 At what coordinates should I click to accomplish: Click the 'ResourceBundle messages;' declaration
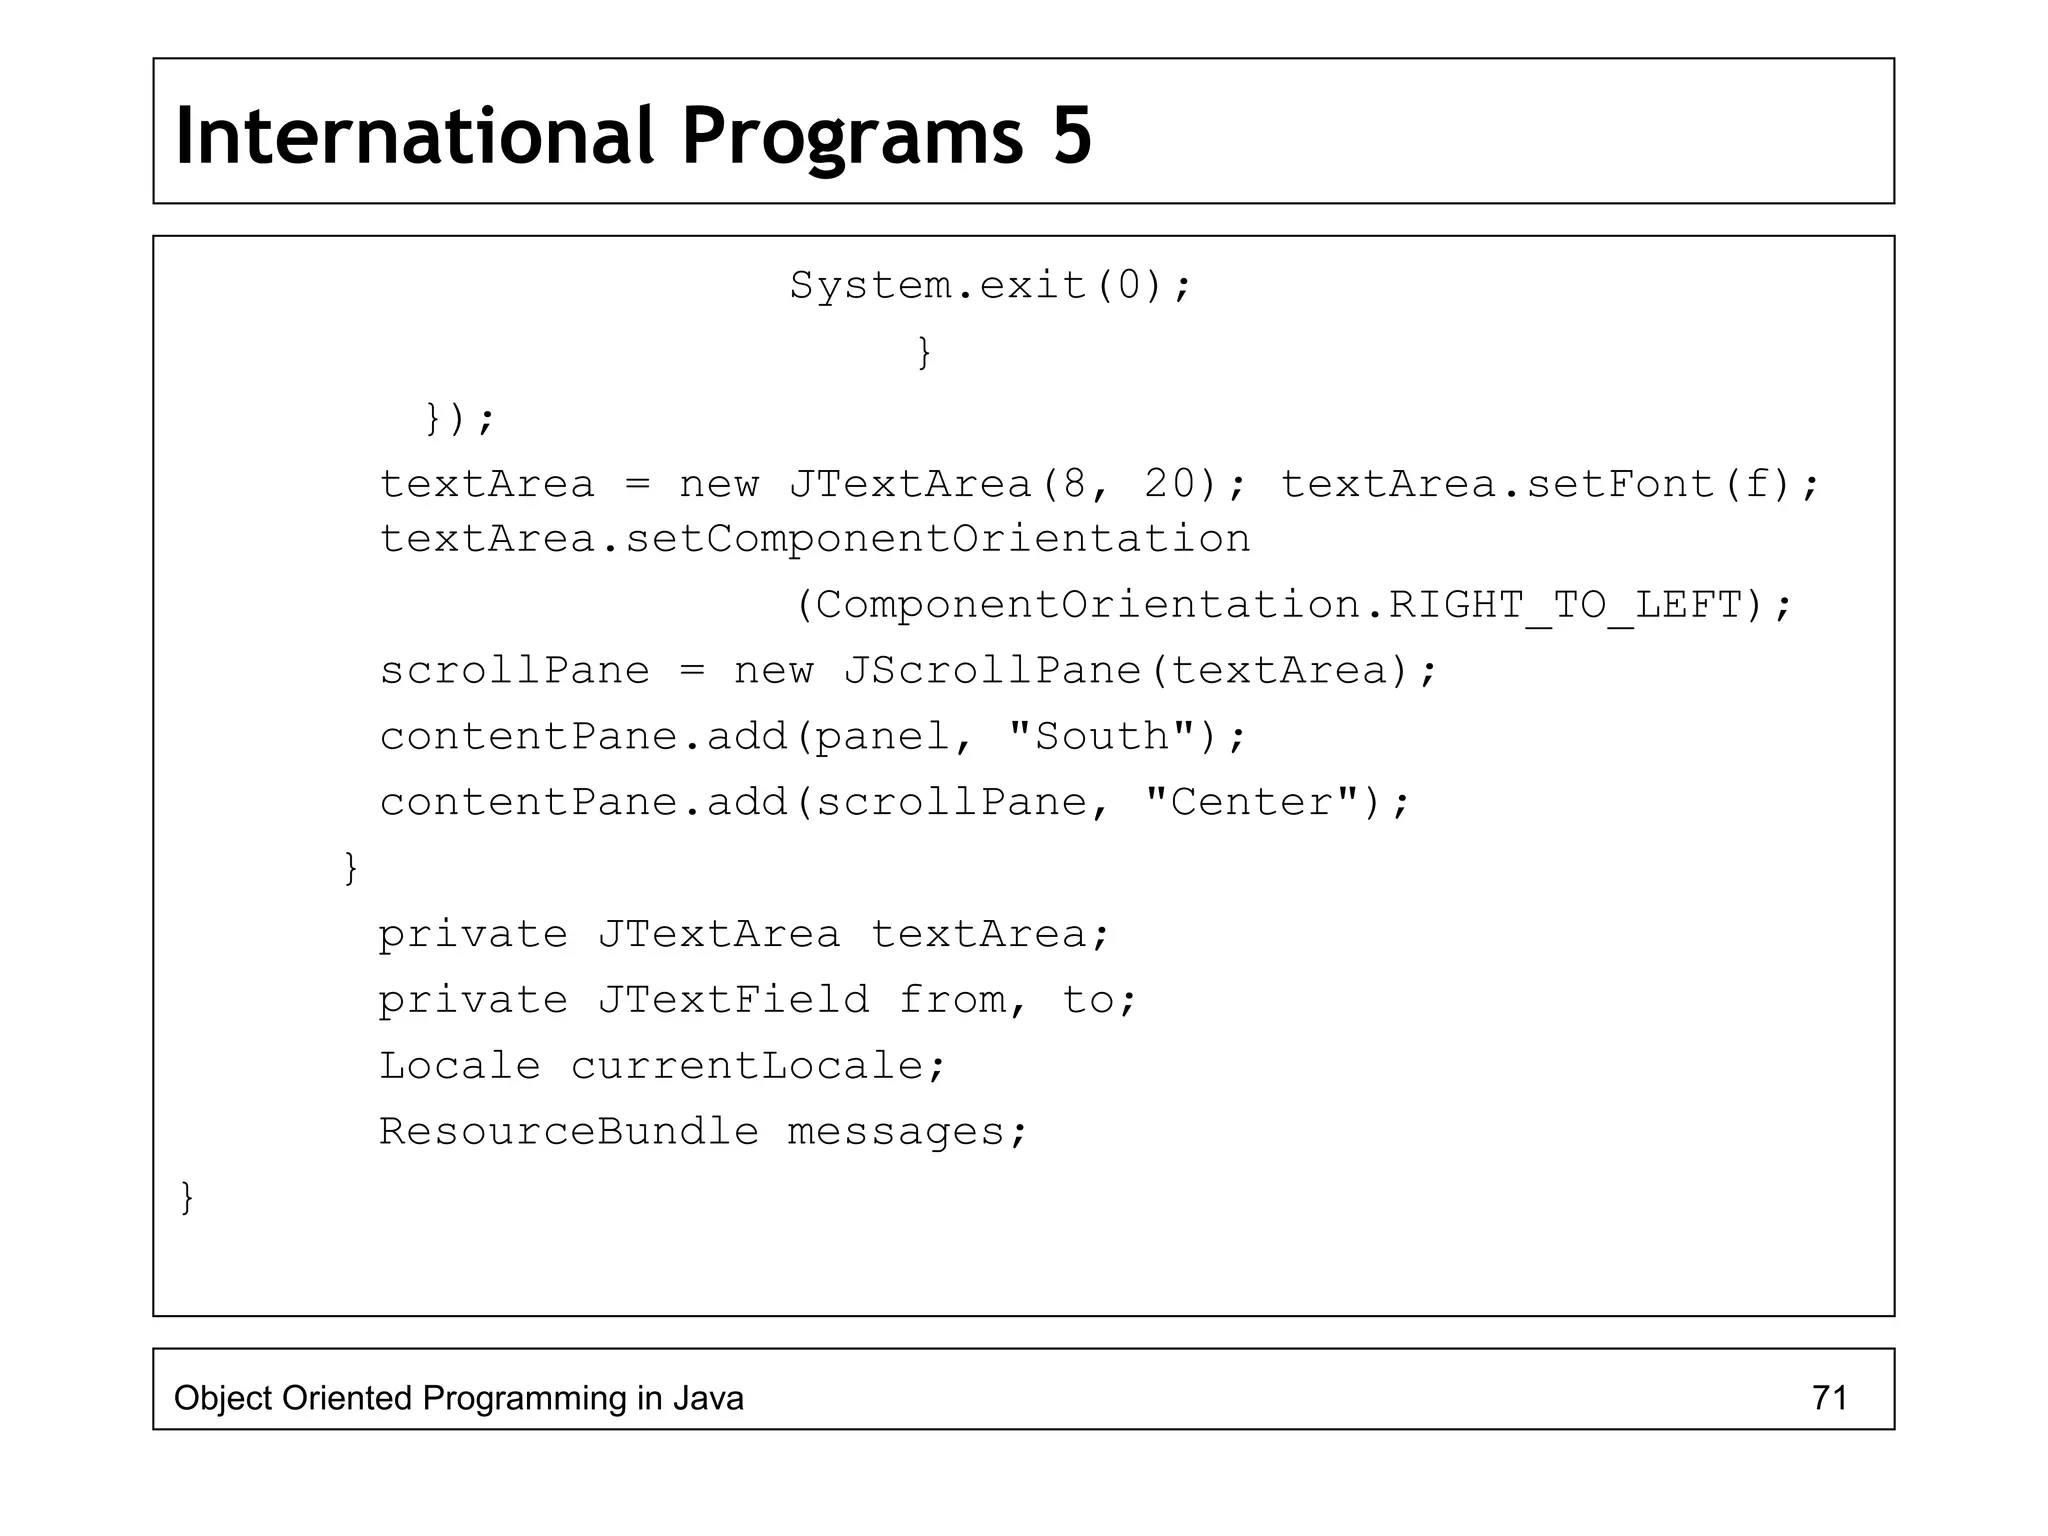click(x=703, y=1132)
